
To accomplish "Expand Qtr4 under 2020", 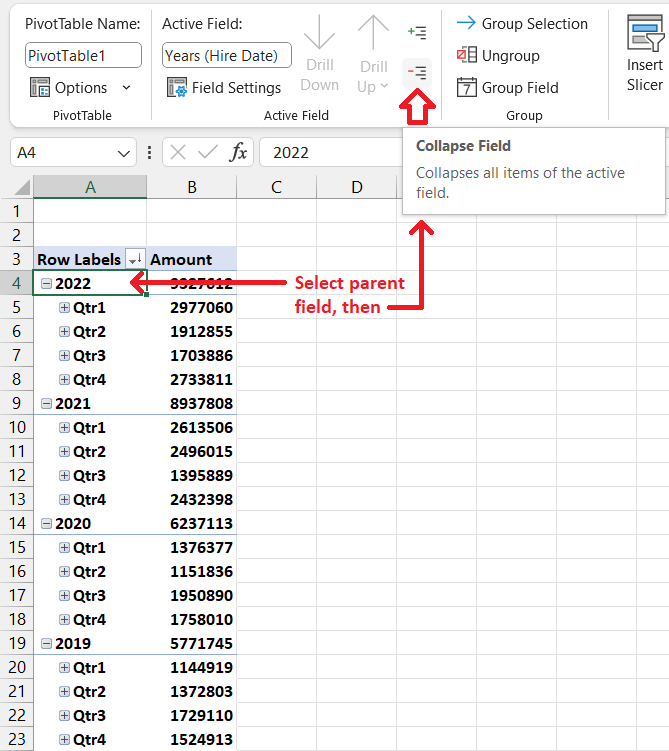I will point(64,619).
